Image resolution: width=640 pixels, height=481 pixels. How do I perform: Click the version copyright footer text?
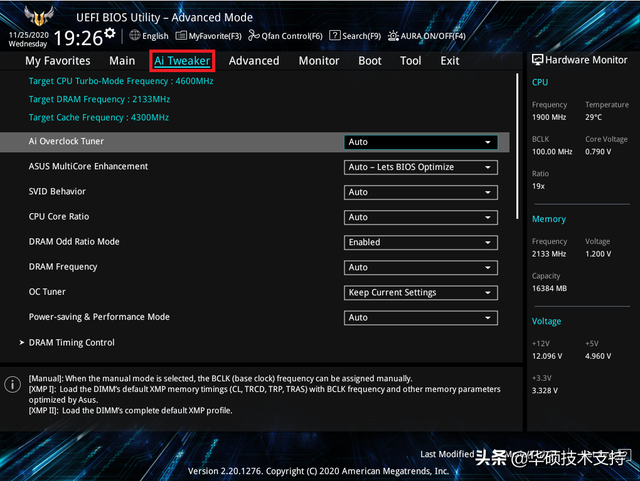pos(318,471)
